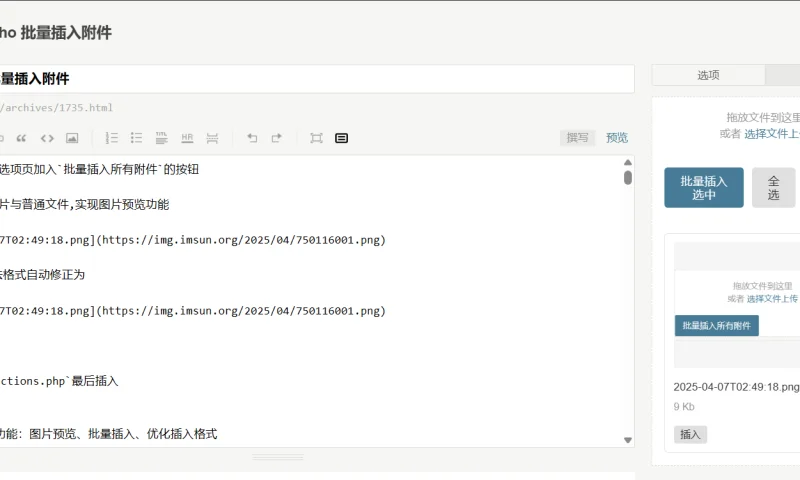Insert a blockquote with the quote icon
This screenshot has width=800, height=480.
[x=21, y=138]
